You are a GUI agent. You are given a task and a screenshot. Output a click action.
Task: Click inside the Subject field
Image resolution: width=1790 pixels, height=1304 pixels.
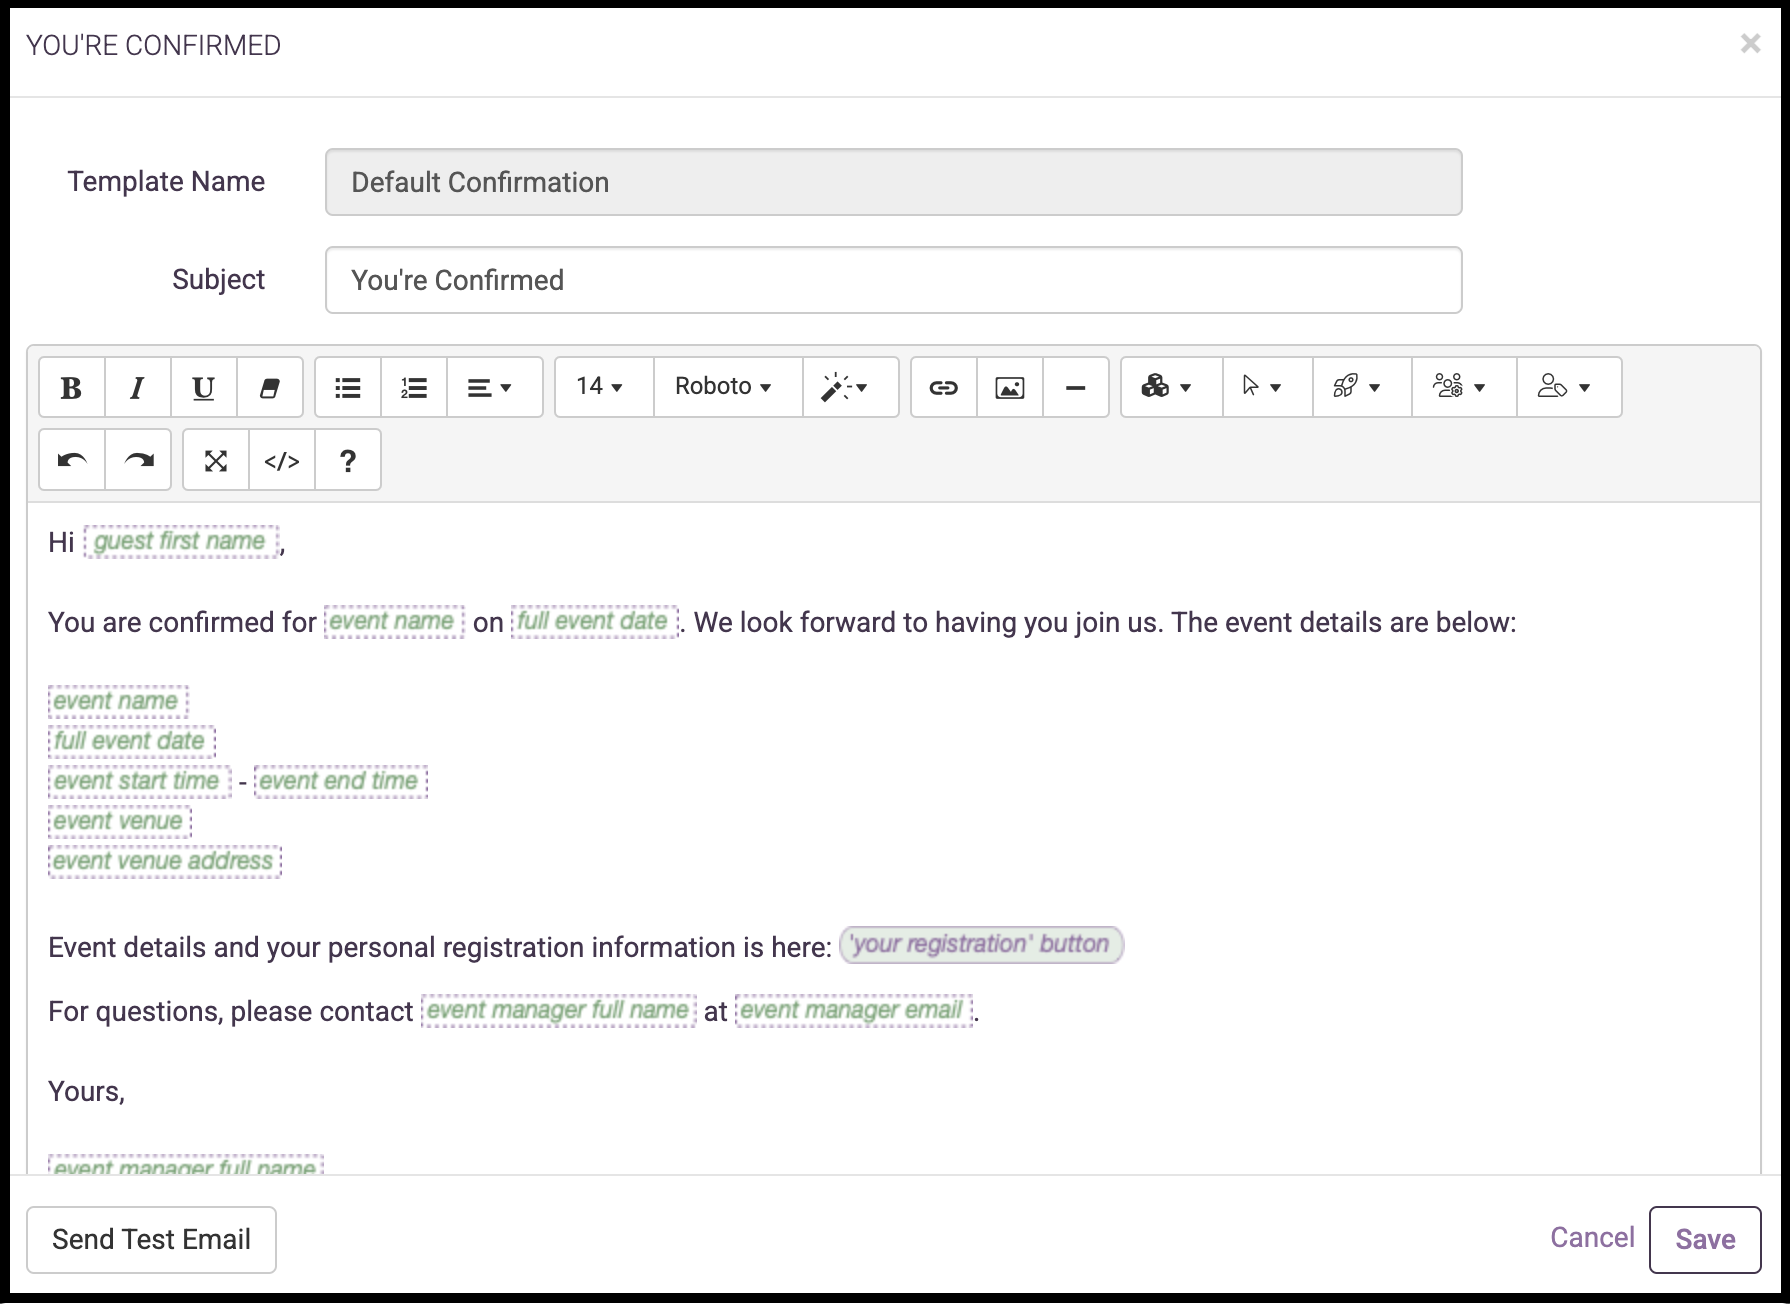893,280
